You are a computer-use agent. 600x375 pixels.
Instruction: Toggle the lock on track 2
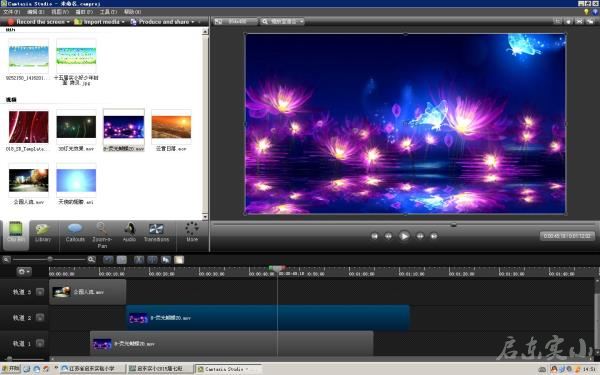coord(40,317)
